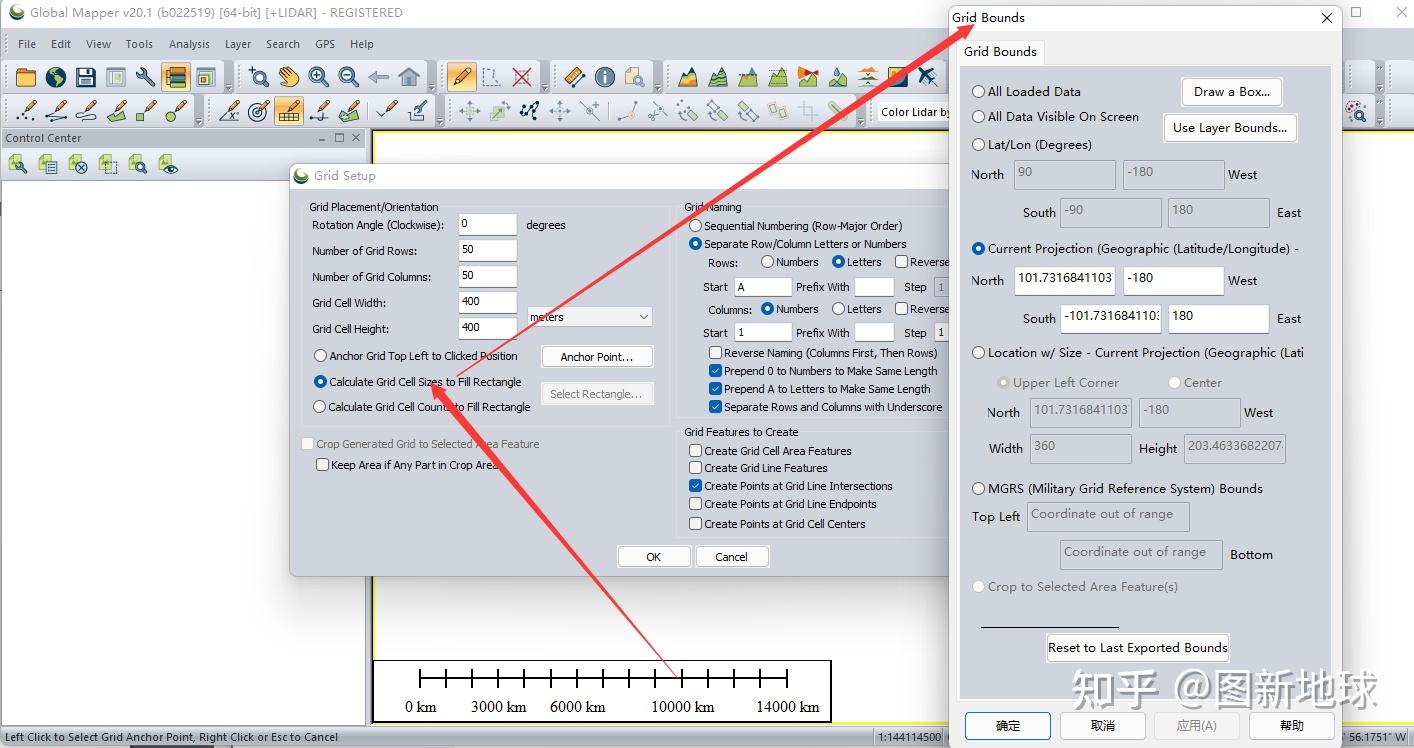
Task: Open the meters units dropdown
Action: tap(590, 317)
